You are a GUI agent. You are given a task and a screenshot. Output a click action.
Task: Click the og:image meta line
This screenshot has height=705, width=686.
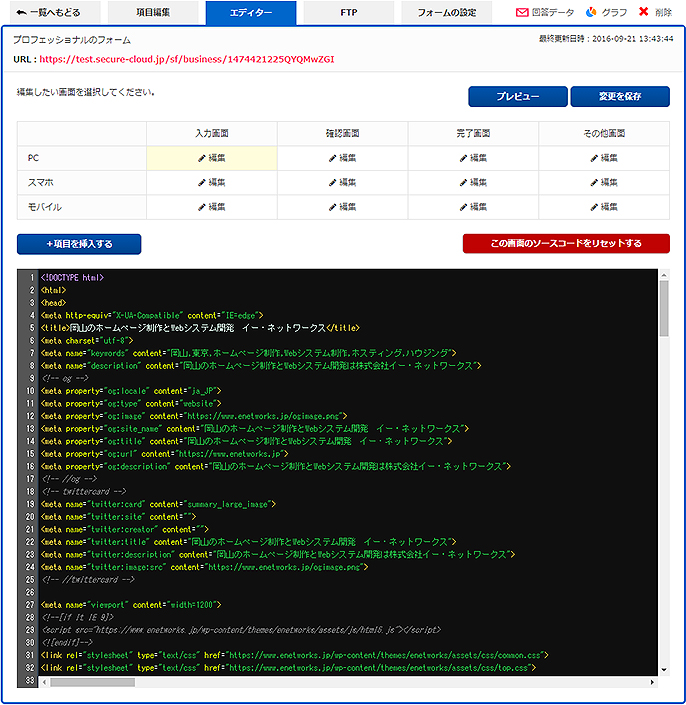click(x=194, y=416)
